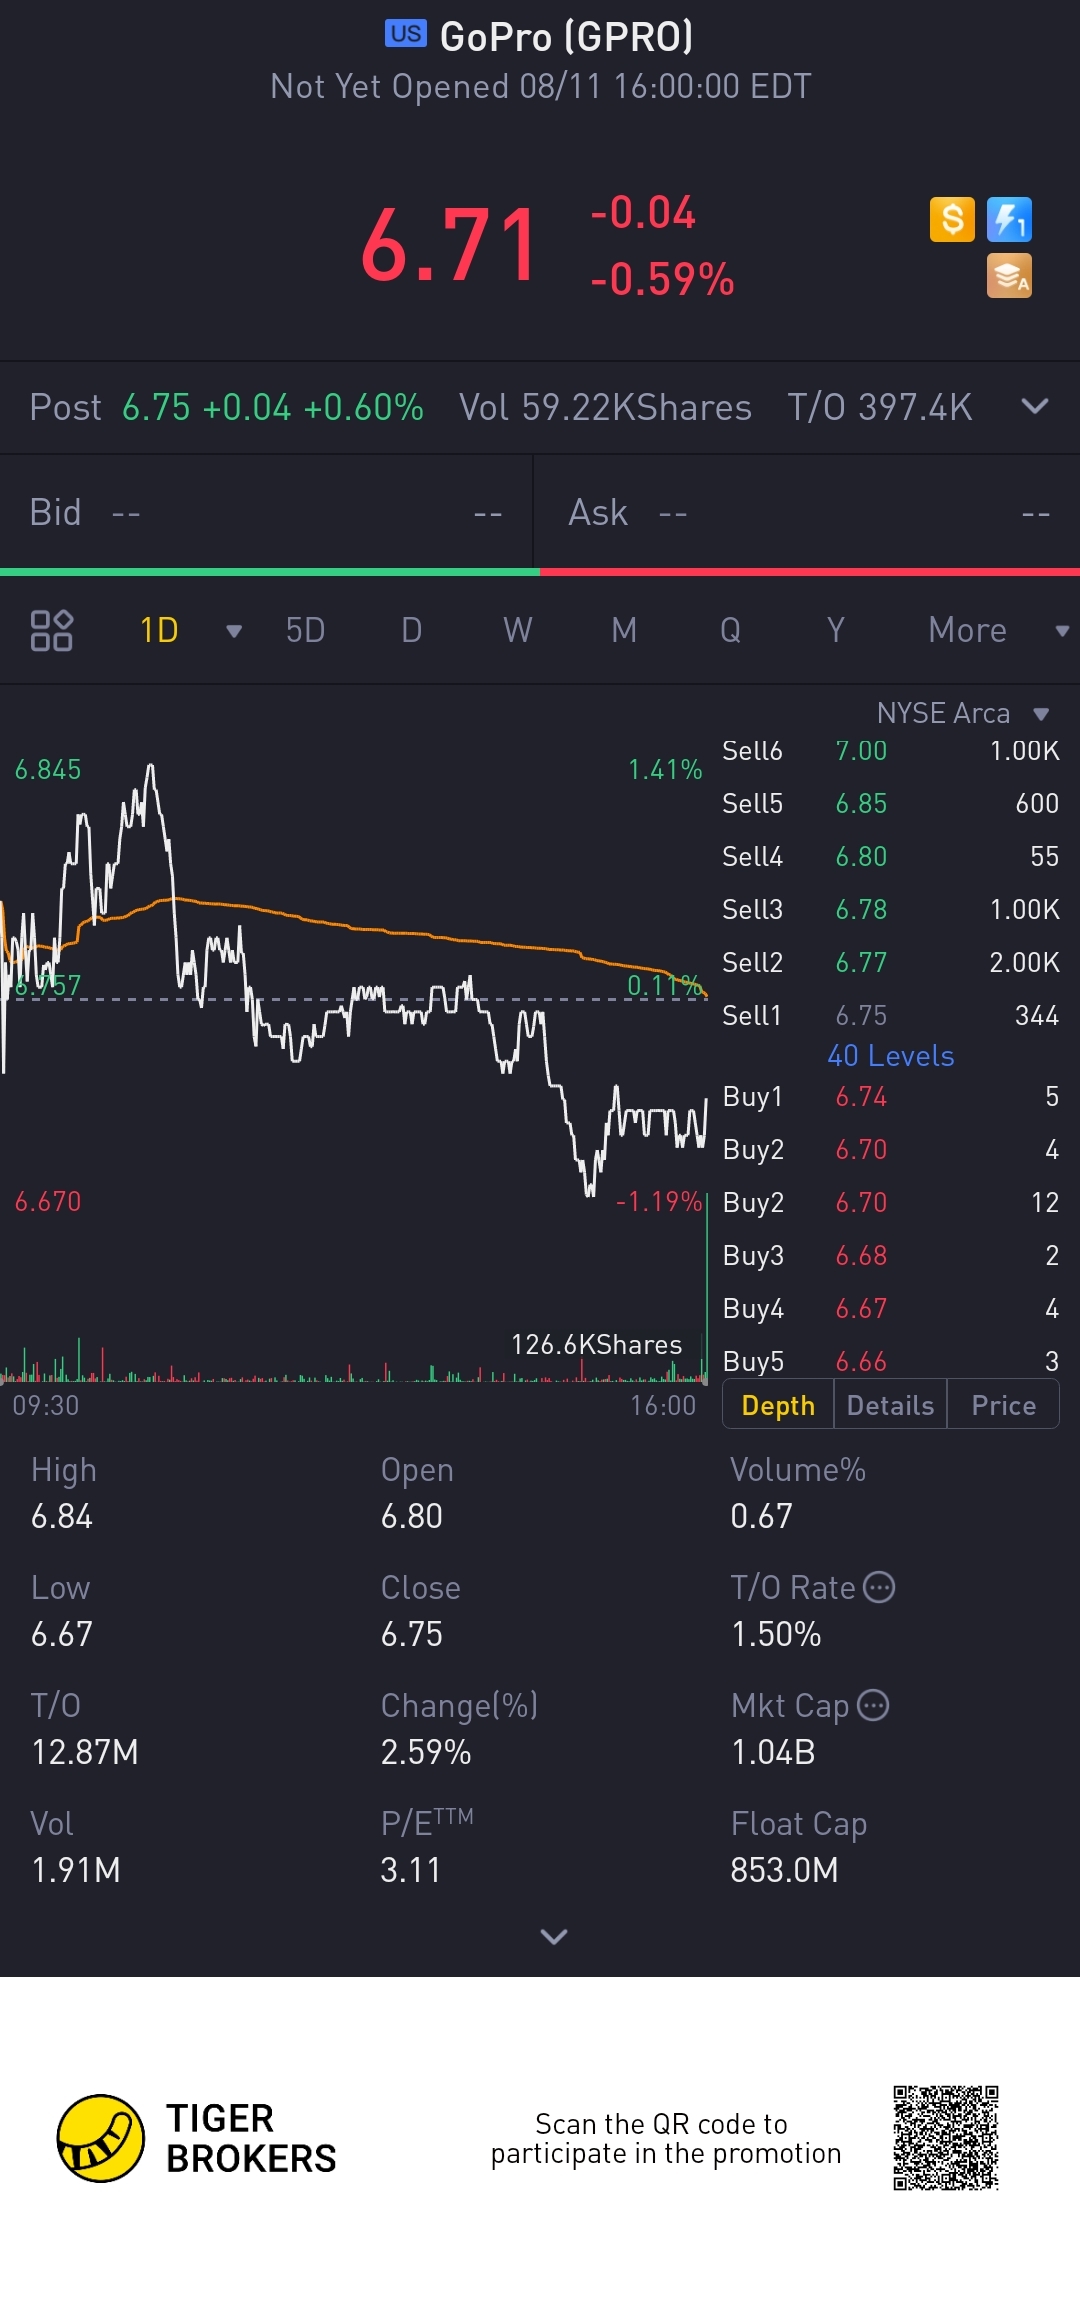Tap the Vol 59.22KShares text
1080x2300 pixels.
tap(605, 407)
